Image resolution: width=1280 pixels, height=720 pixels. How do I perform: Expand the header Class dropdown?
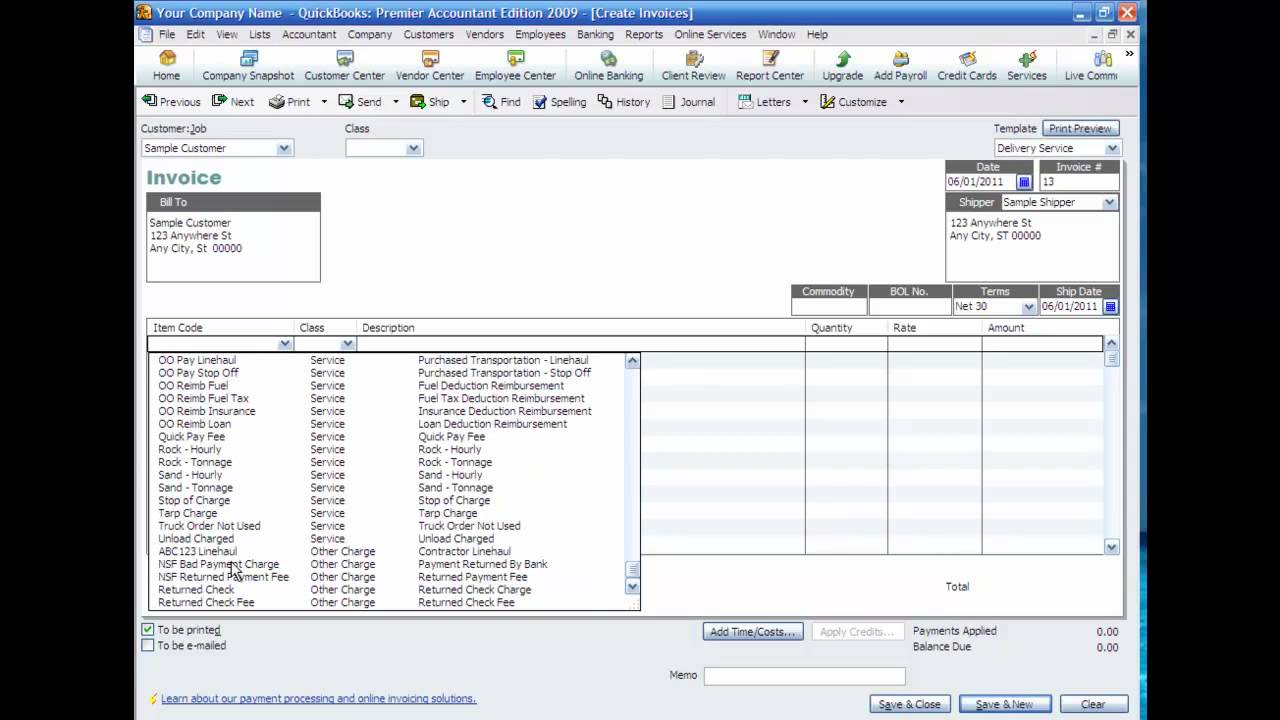413,148
